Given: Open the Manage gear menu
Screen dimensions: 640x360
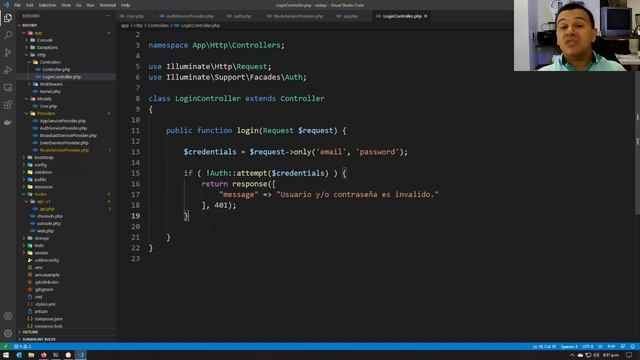Looking at the screenshot, I should [x=8, y=333].
